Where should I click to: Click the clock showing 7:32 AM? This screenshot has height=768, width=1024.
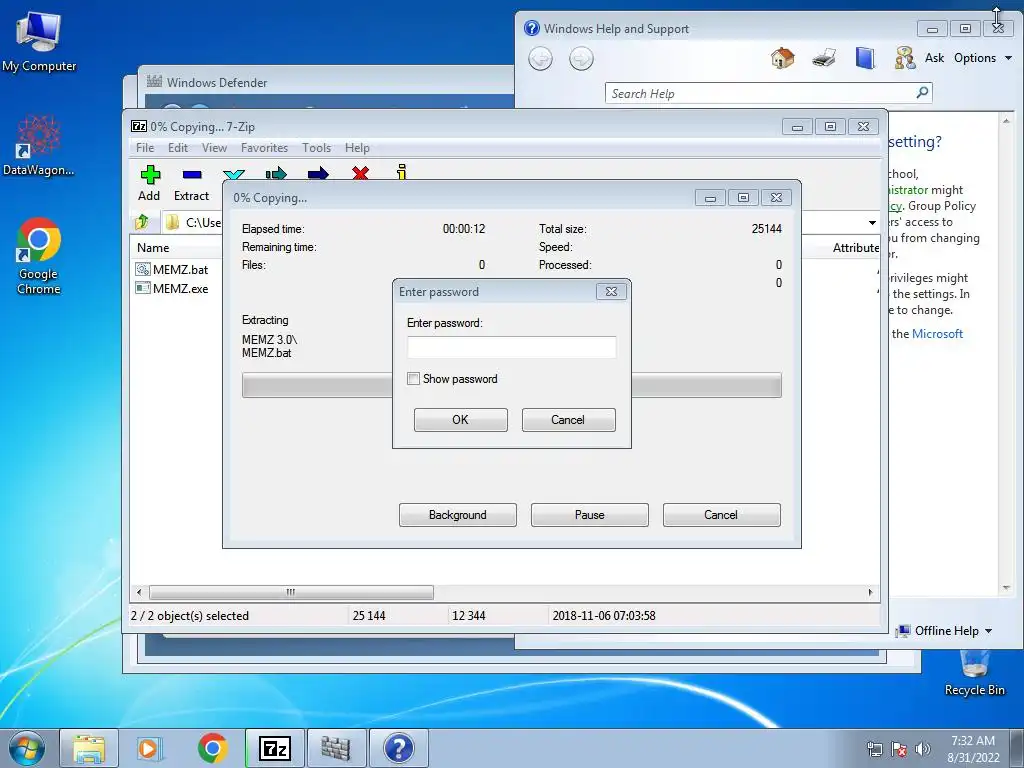[x=973, y=741]
